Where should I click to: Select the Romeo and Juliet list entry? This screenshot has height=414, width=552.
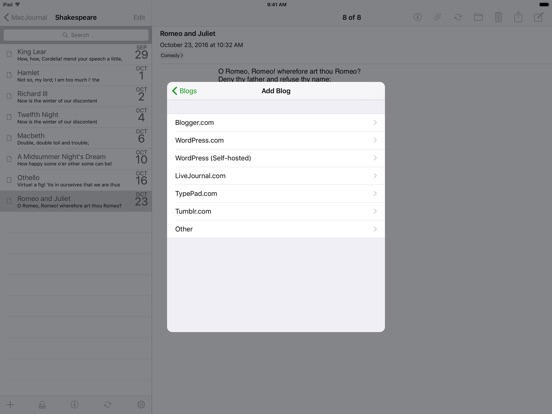[x=76, y=201]
